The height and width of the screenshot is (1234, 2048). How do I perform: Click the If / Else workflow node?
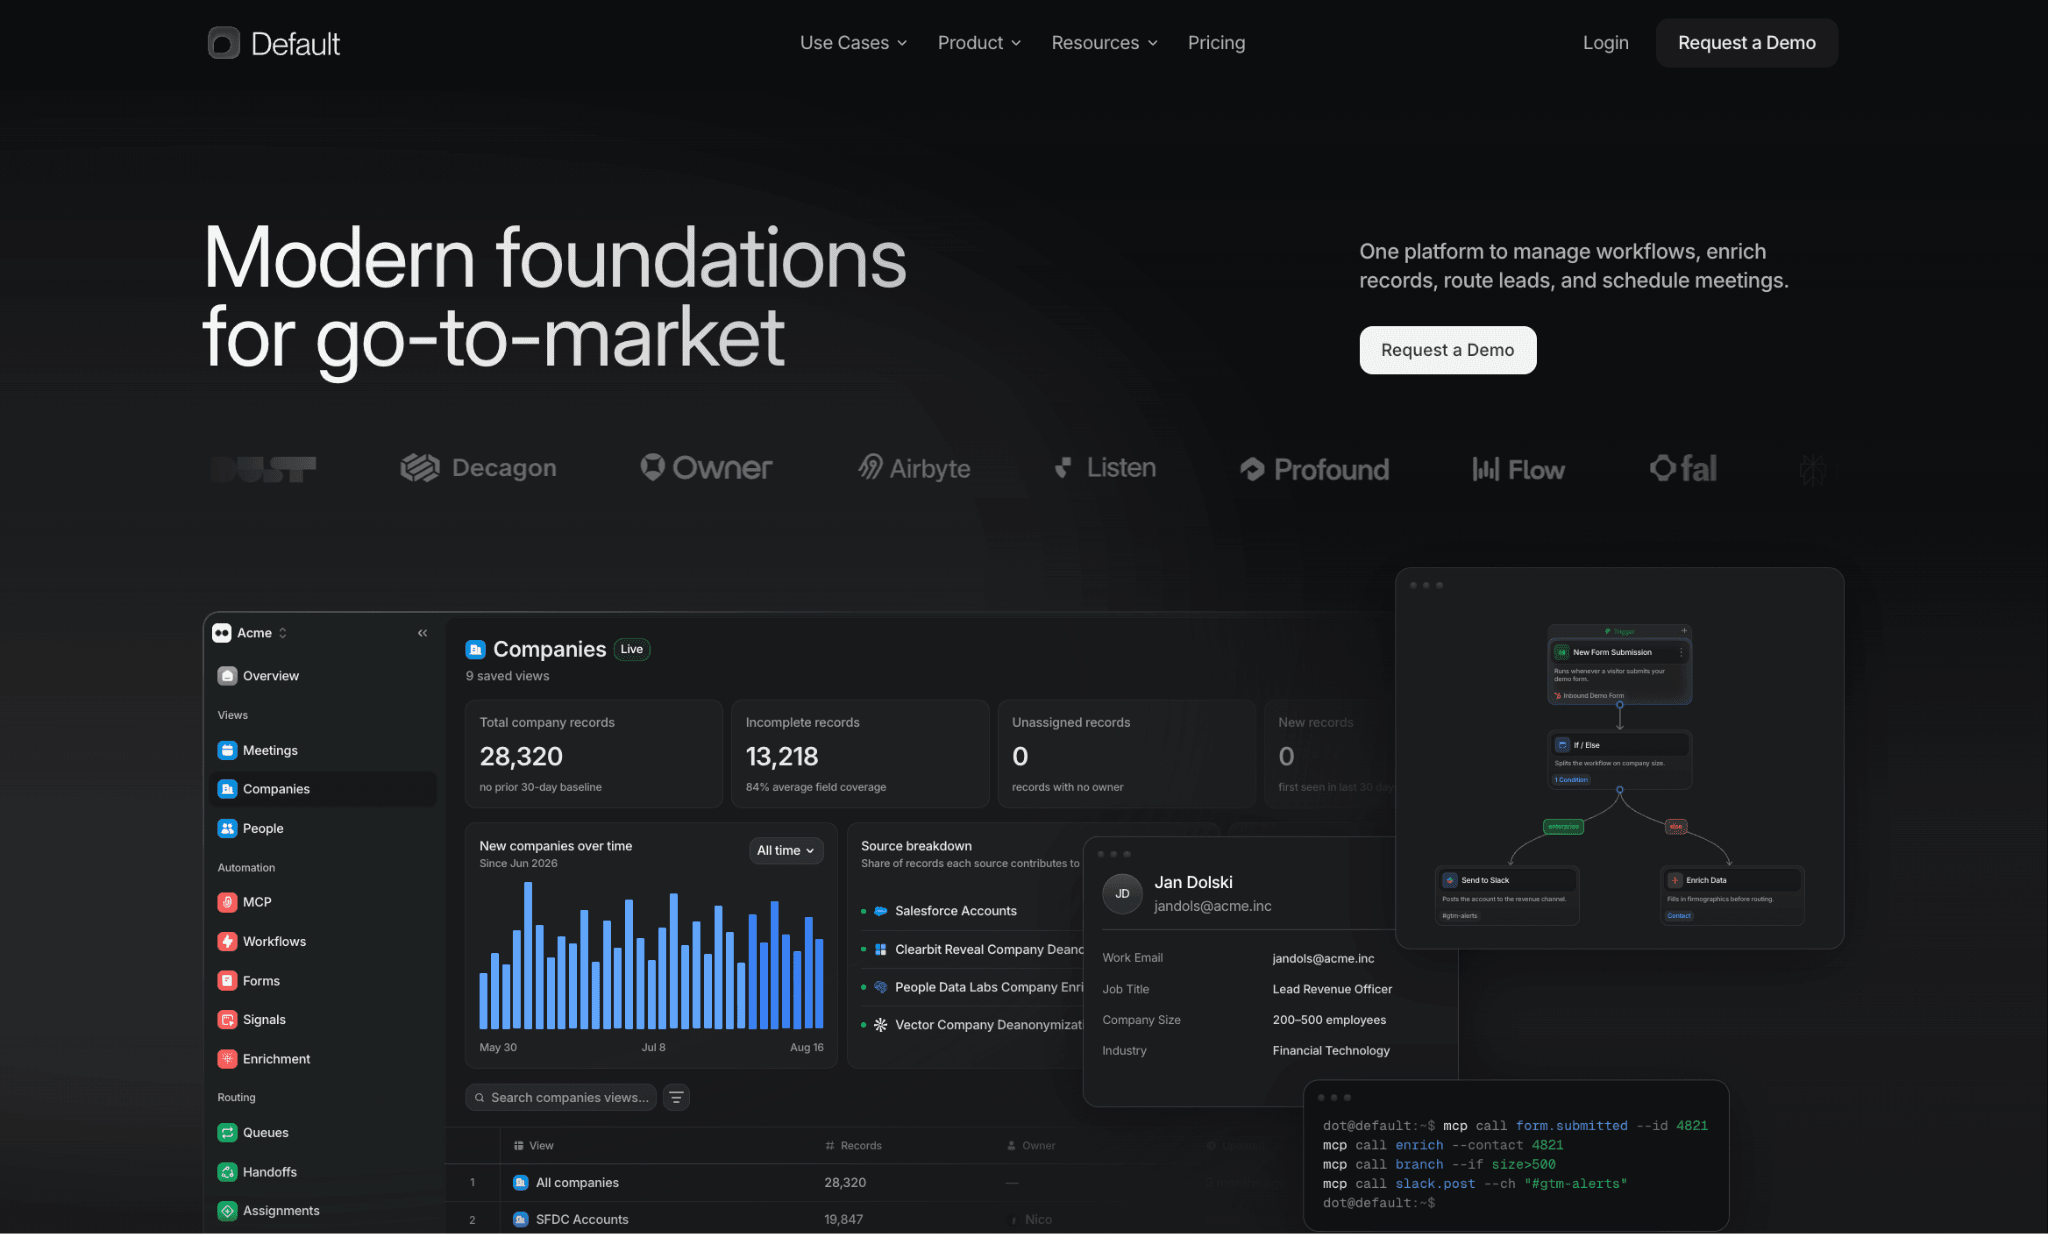(1620, 759)
